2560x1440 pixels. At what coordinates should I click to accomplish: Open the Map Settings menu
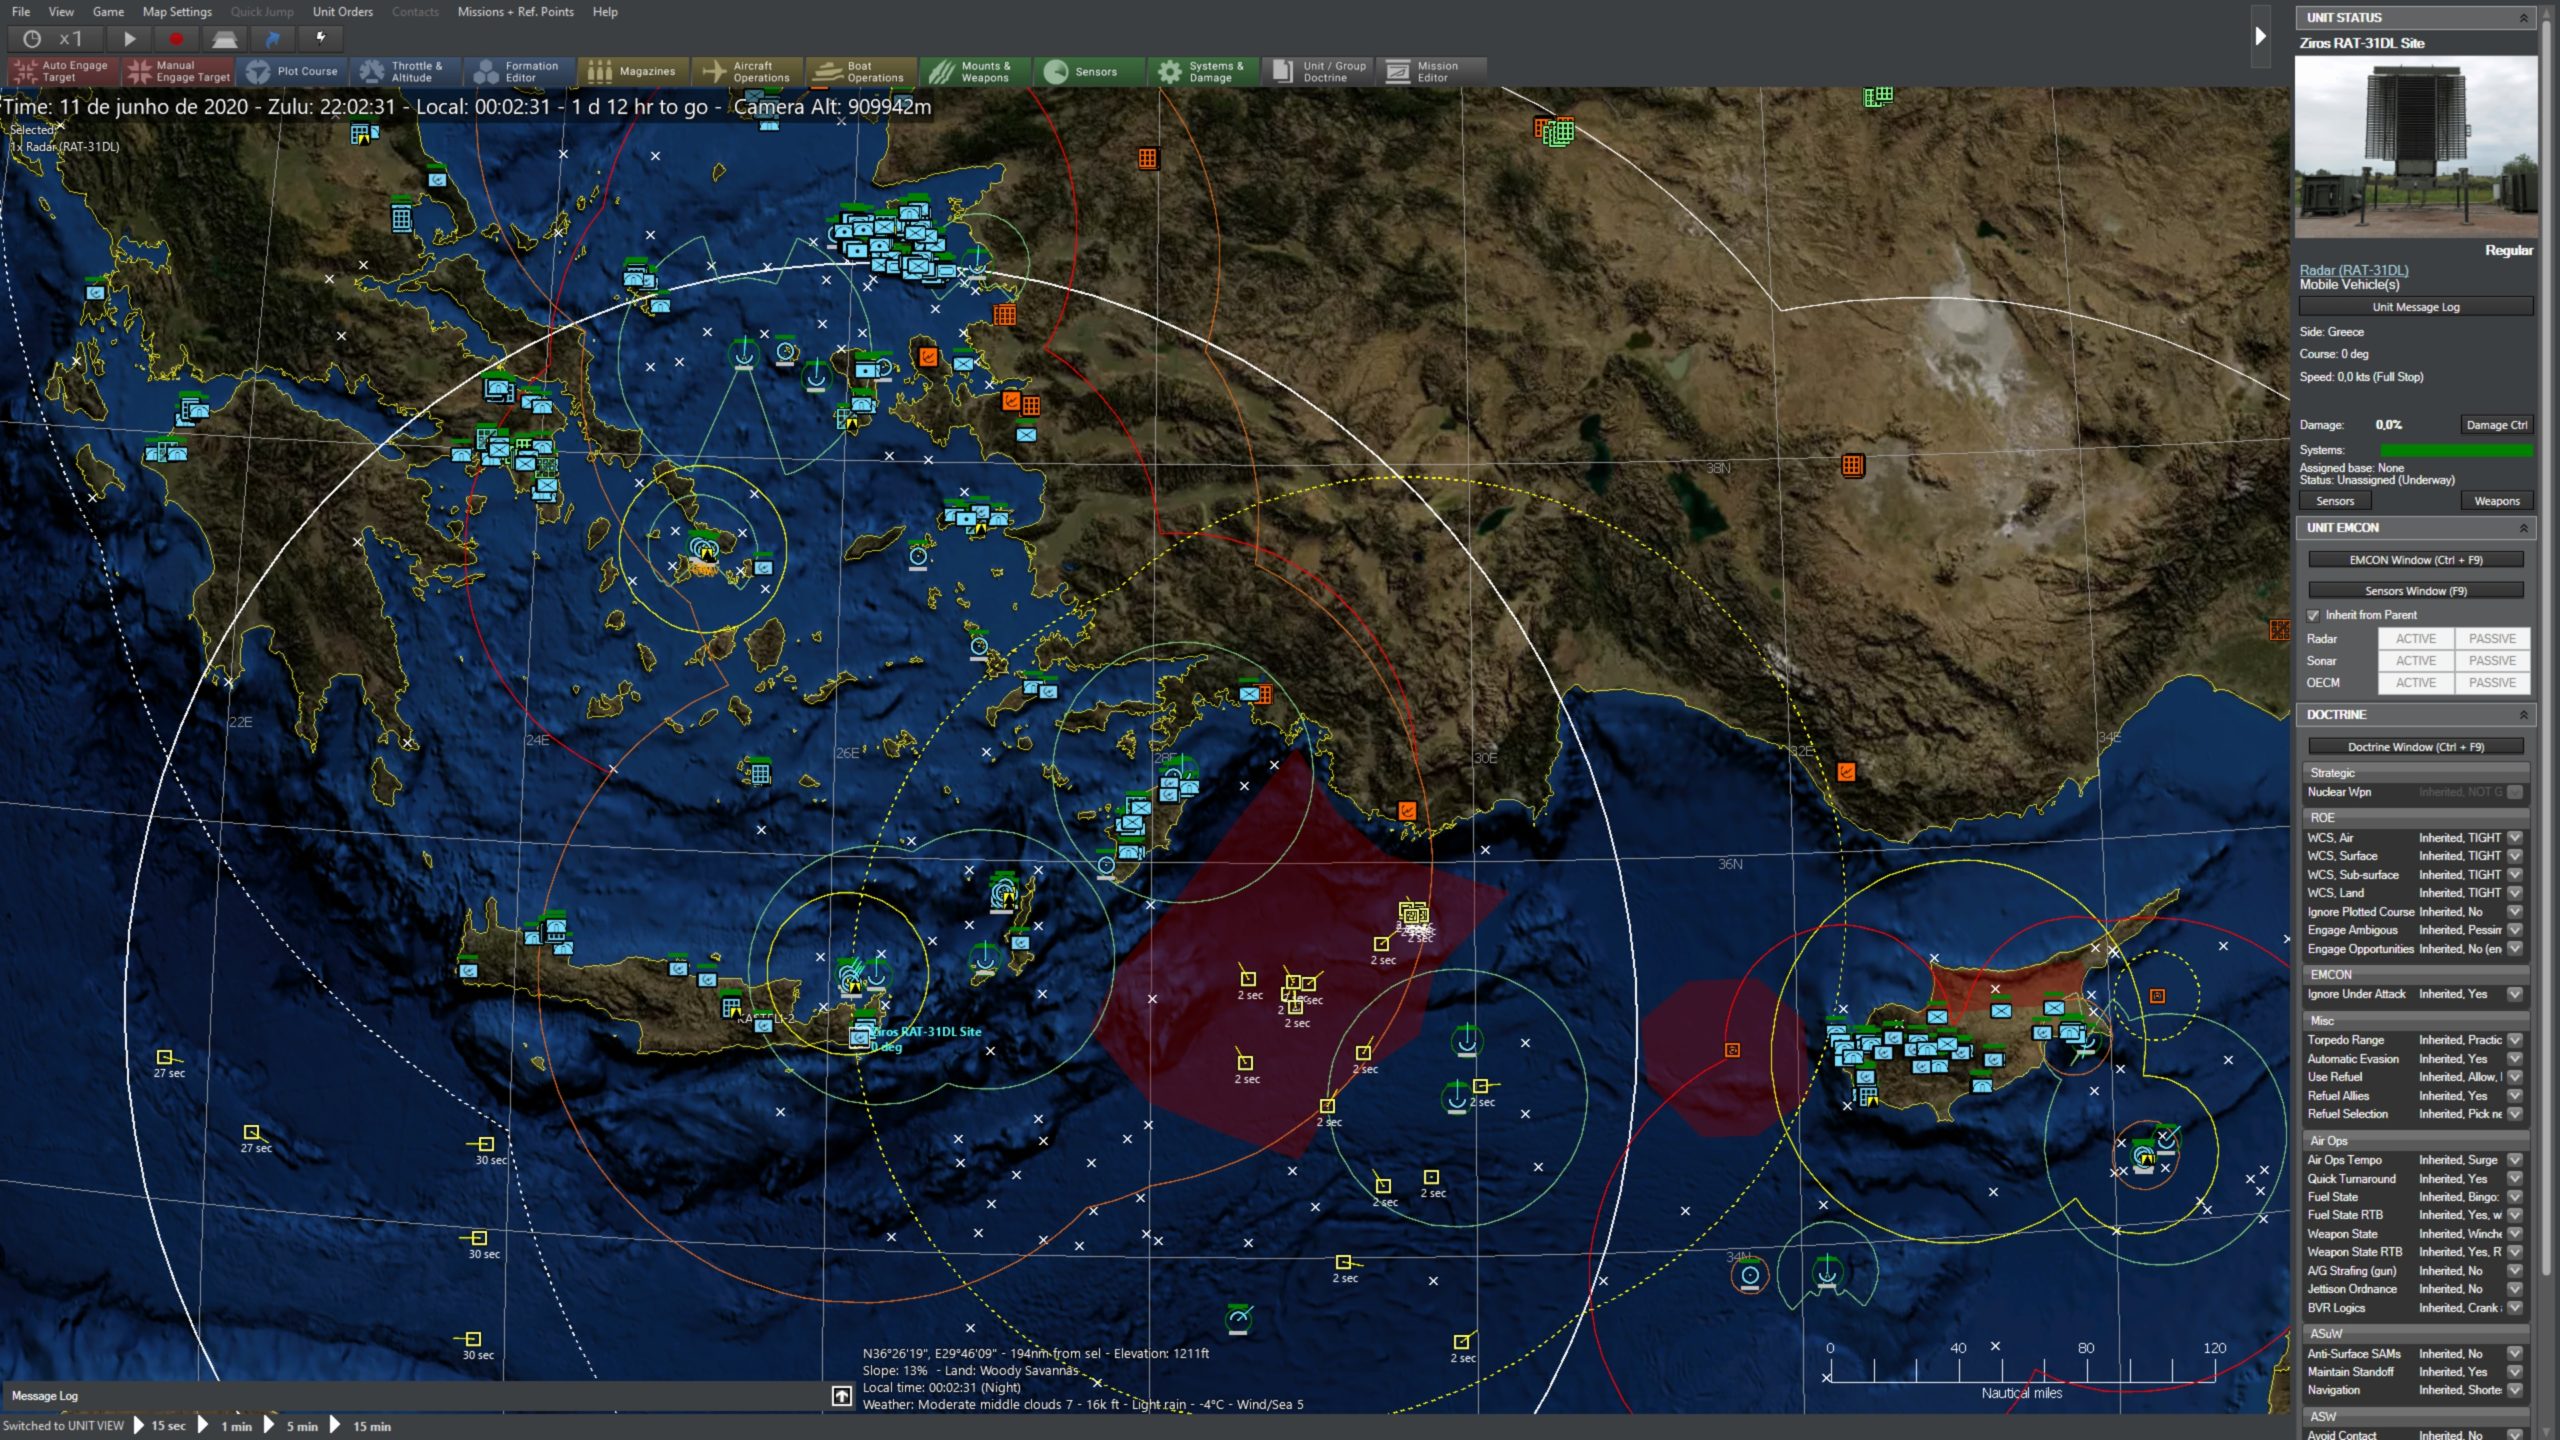coord(177,12)
